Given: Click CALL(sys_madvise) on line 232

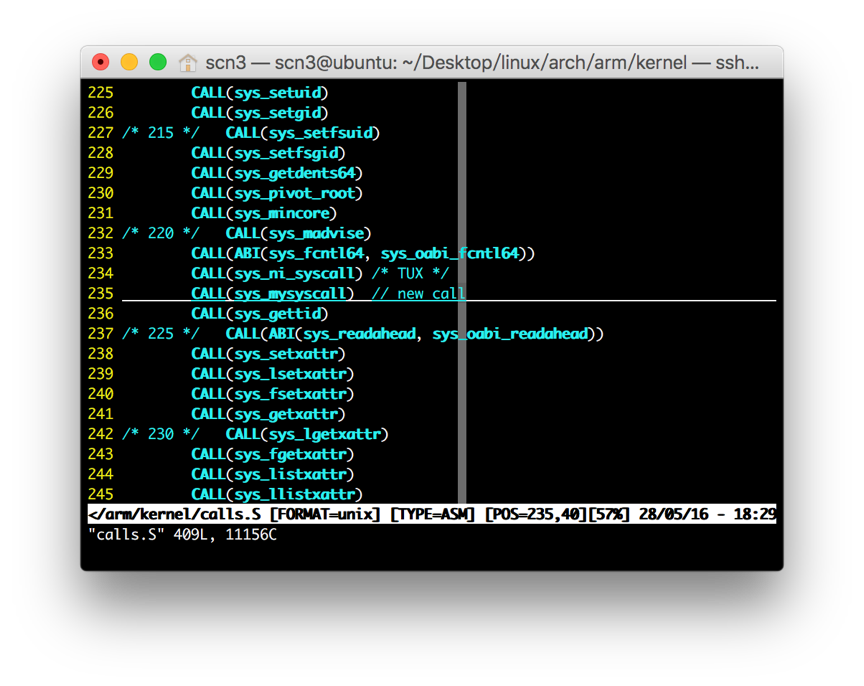Looking at the screenshot, I should point(298,234).
